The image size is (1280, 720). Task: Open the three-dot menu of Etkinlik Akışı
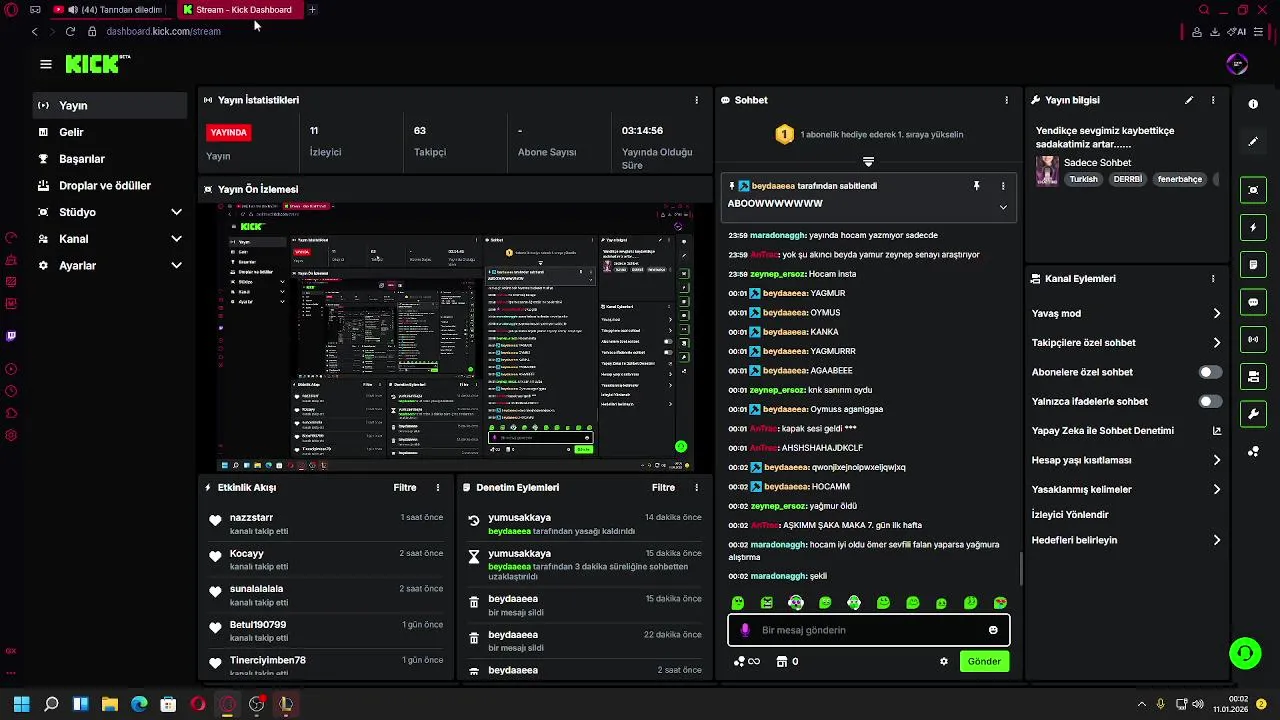click(437, 488)
